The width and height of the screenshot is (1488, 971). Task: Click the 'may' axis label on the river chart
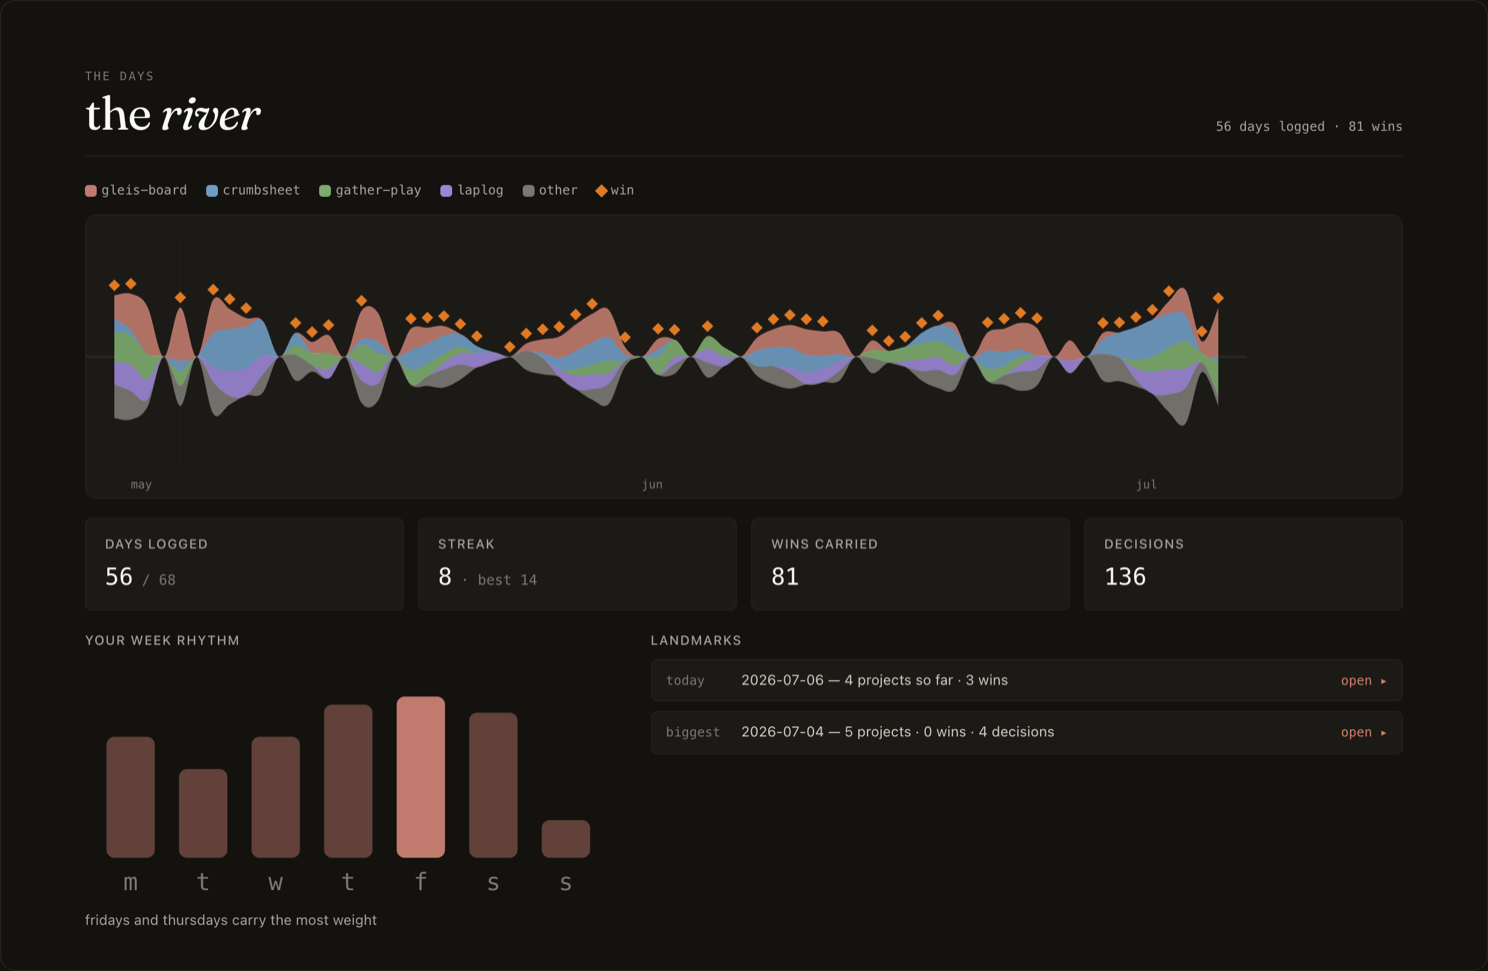point(141,484)
